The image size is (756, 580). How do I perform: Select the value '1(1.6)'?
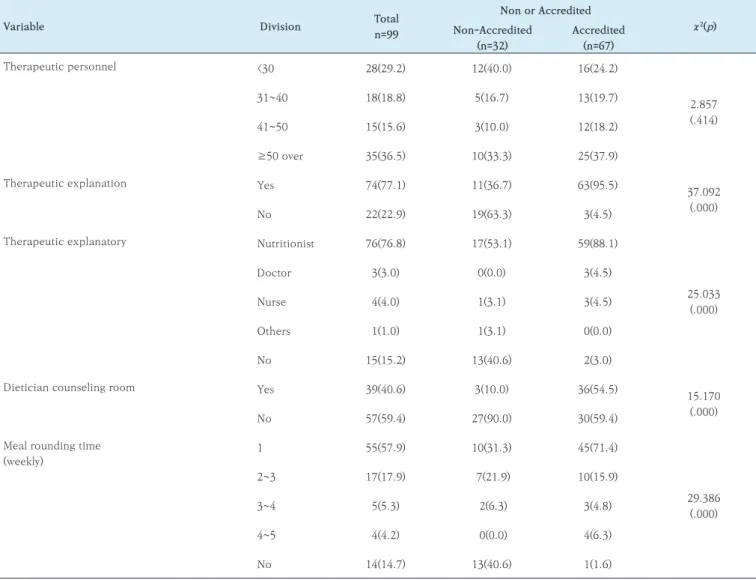(598, 565)
